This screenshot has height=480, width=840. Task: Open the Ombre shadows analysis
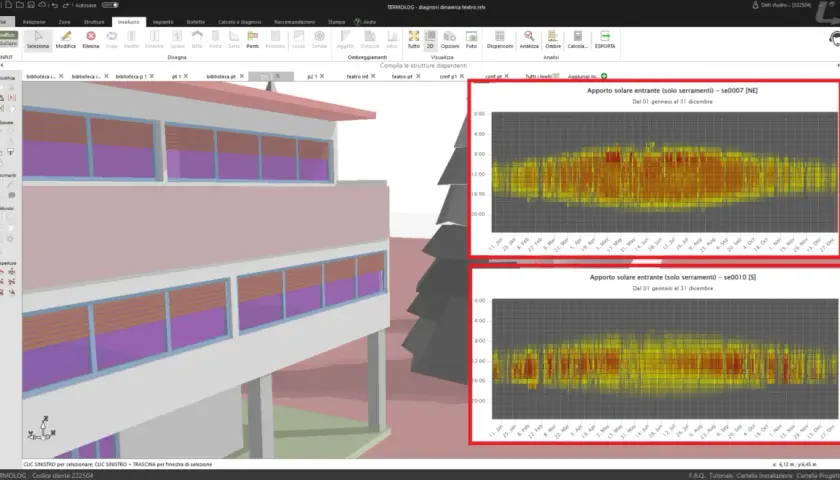tap(553, 40)
